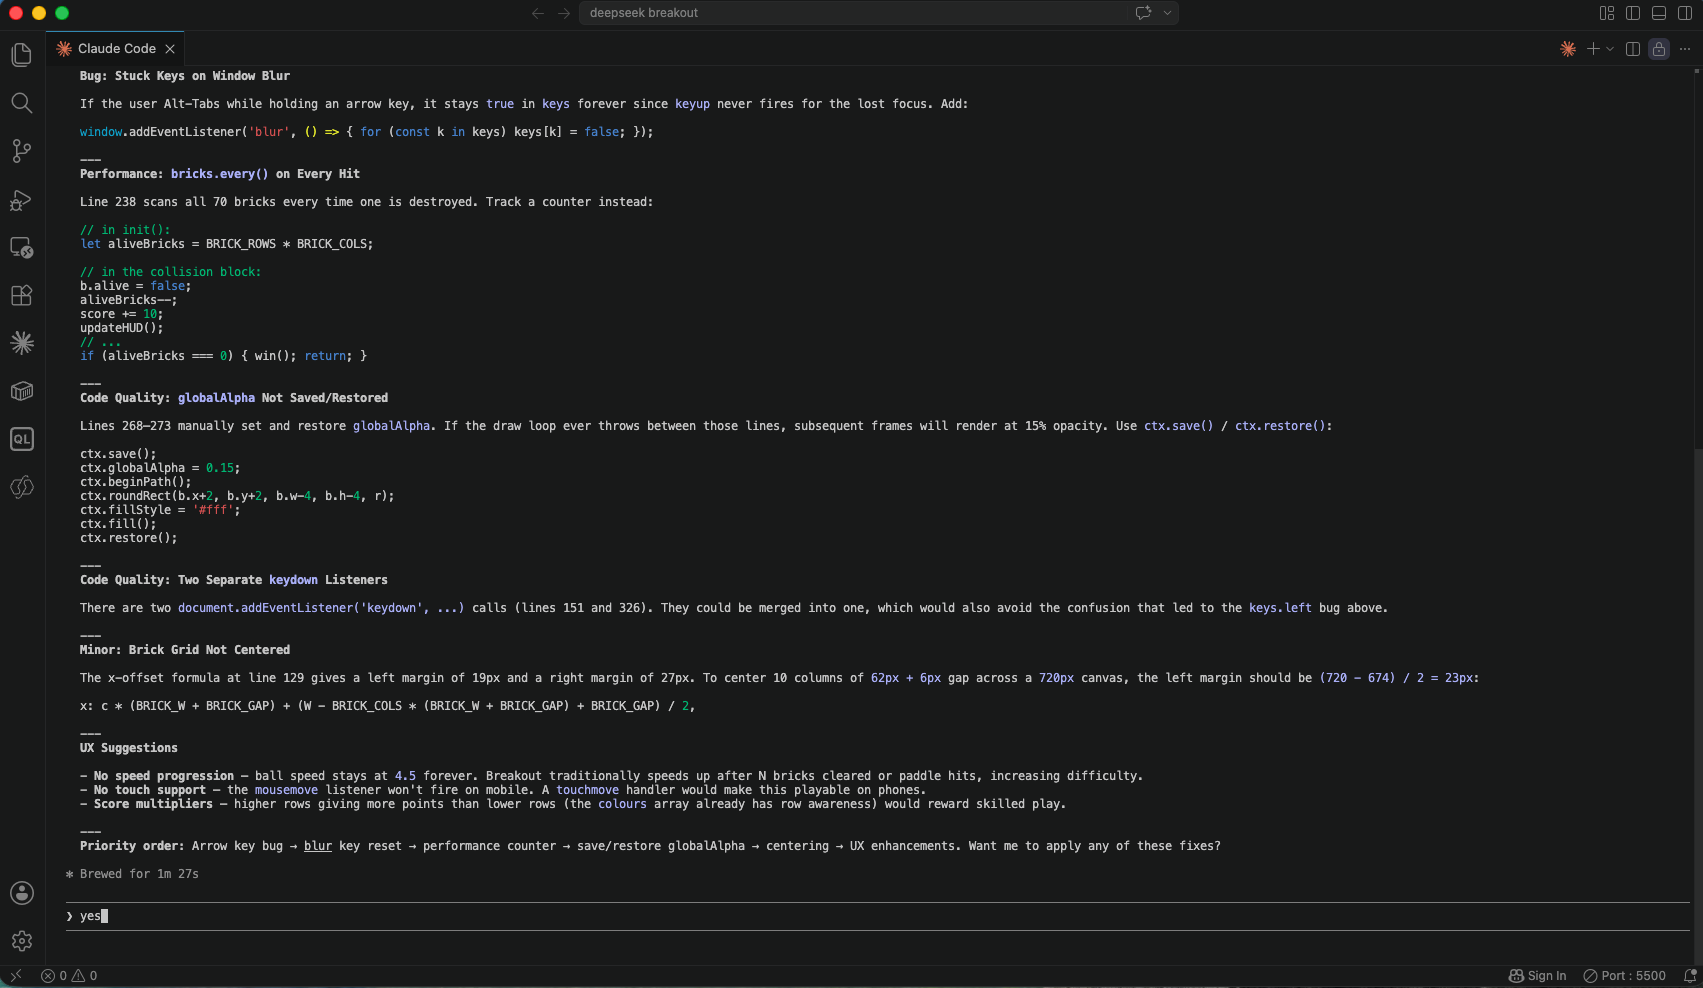Viewport: 1703px width, 988px height.
Task: Click 'Brewed for 1m 27s' status text
Action: [139, 874]
